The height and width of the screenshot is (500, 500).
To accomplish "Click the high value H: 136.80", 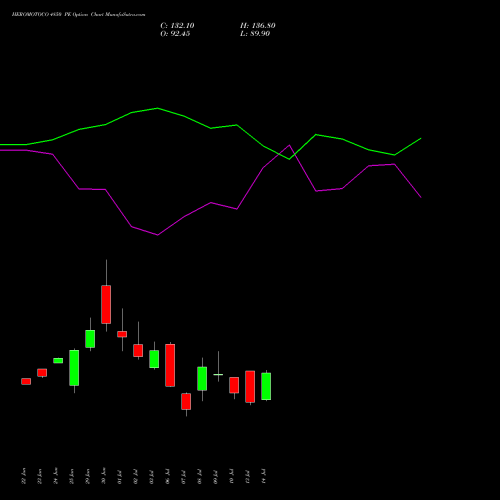I will click(258, 26).
